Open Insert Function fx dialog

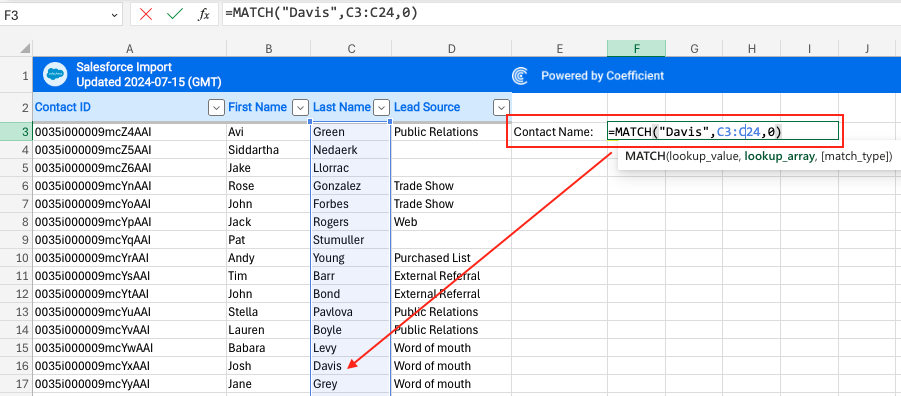point(203,14)
